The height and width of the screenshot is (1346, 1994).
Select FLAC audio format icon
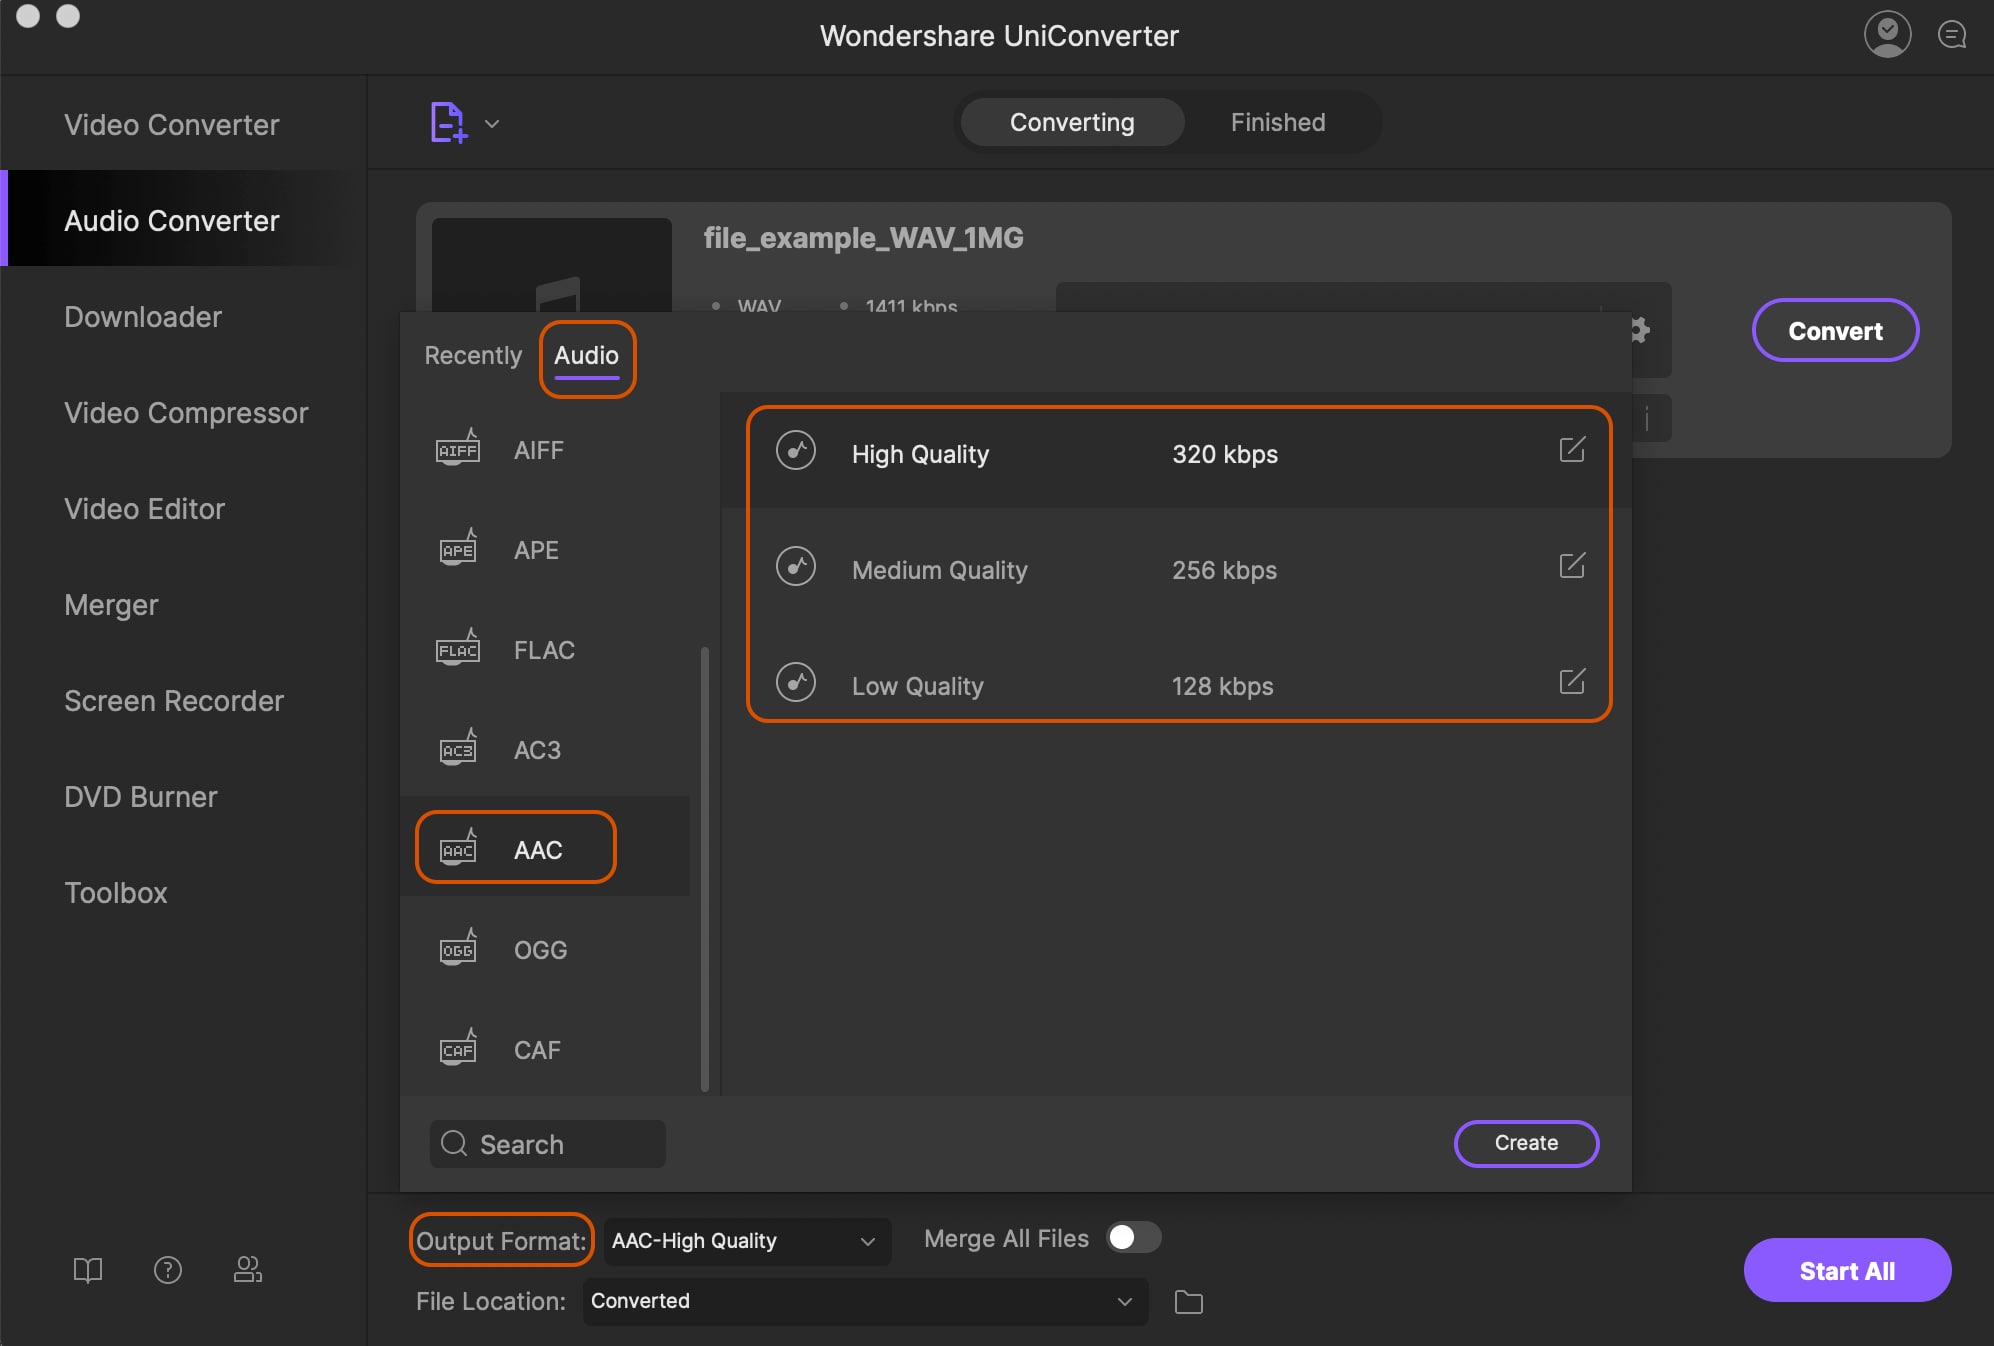coord(456,647)
